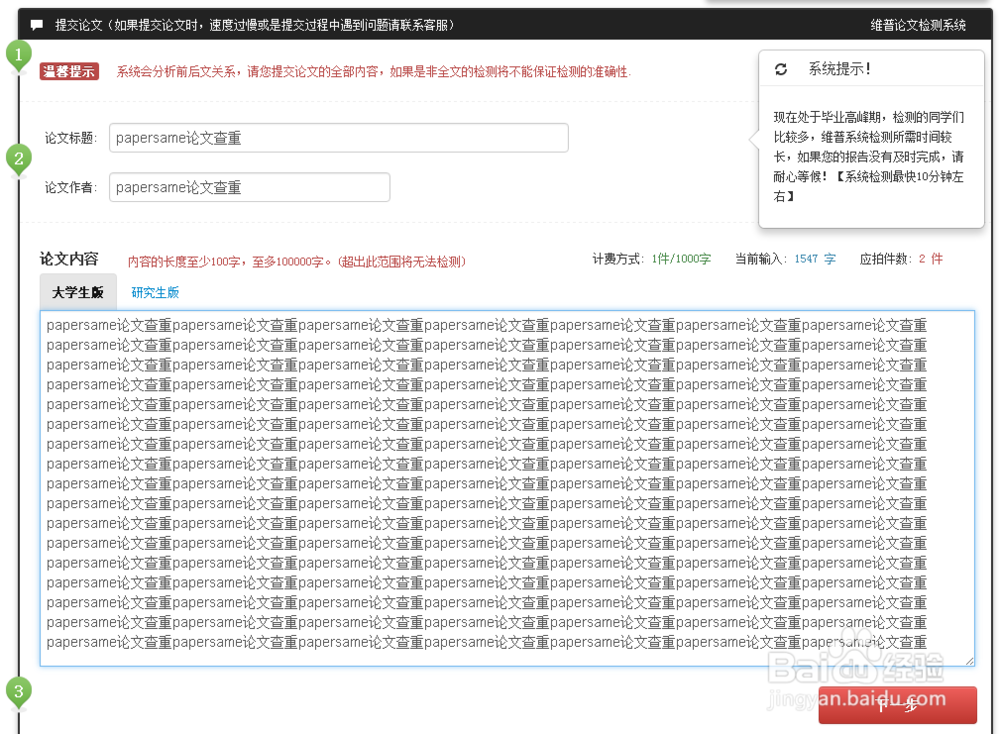Click the red 下一步 button
The height and width of the screenshot is (734, 1000).
click(898, 705)
